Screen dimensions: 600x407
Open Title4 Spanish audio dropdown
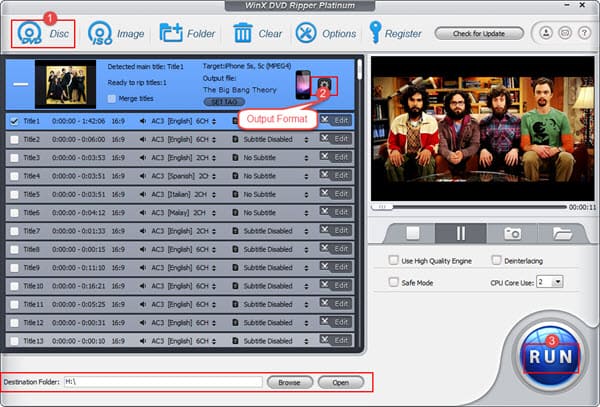(x=214, y=176)
